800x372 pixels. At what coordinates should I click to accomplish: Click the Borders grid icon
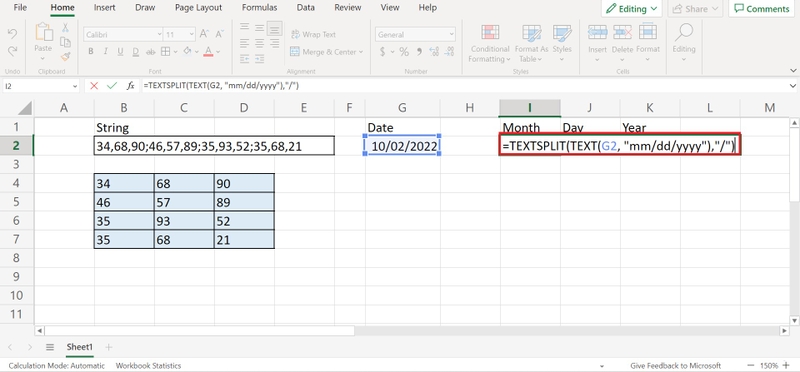point(165,52)
